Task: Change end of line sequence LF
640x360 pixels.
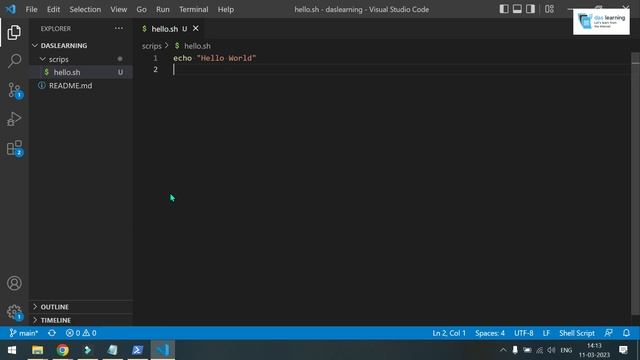Action: 546,333
